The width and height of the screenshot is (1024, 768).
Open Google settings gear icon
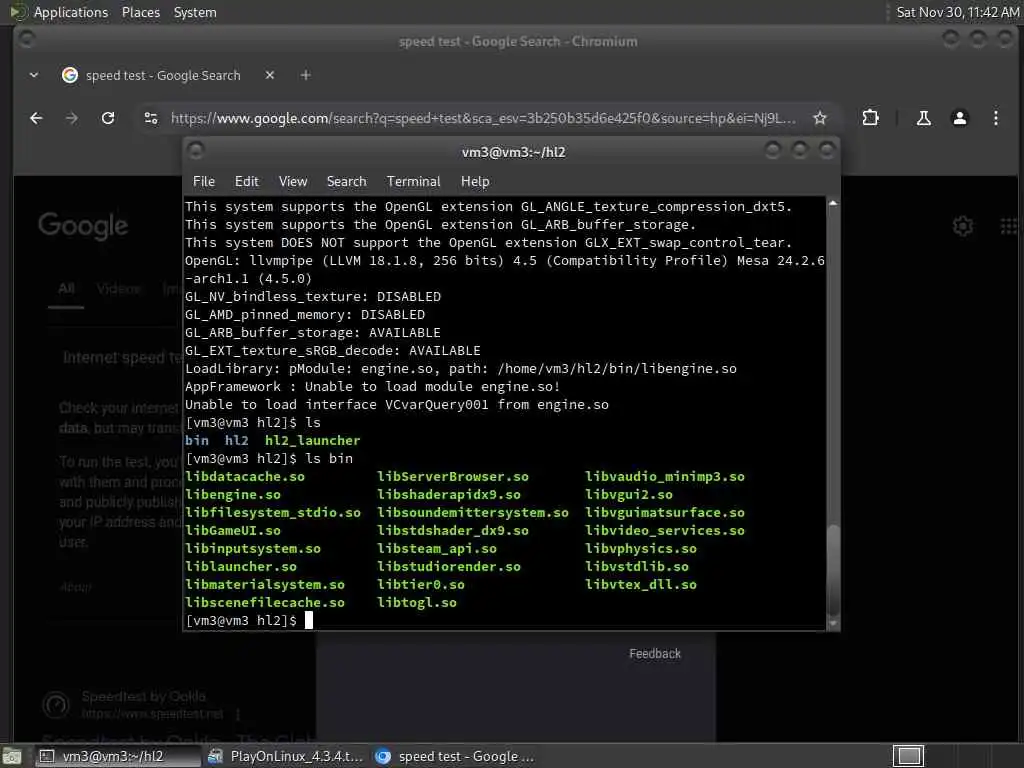(963, 226)
